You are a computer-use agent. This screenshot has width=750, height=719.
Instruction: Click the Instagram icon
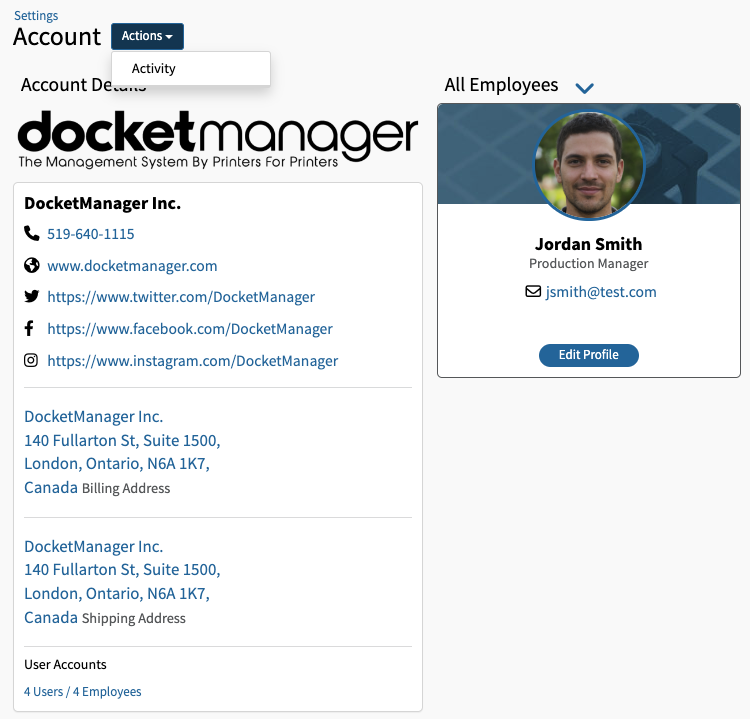point(31,360)
